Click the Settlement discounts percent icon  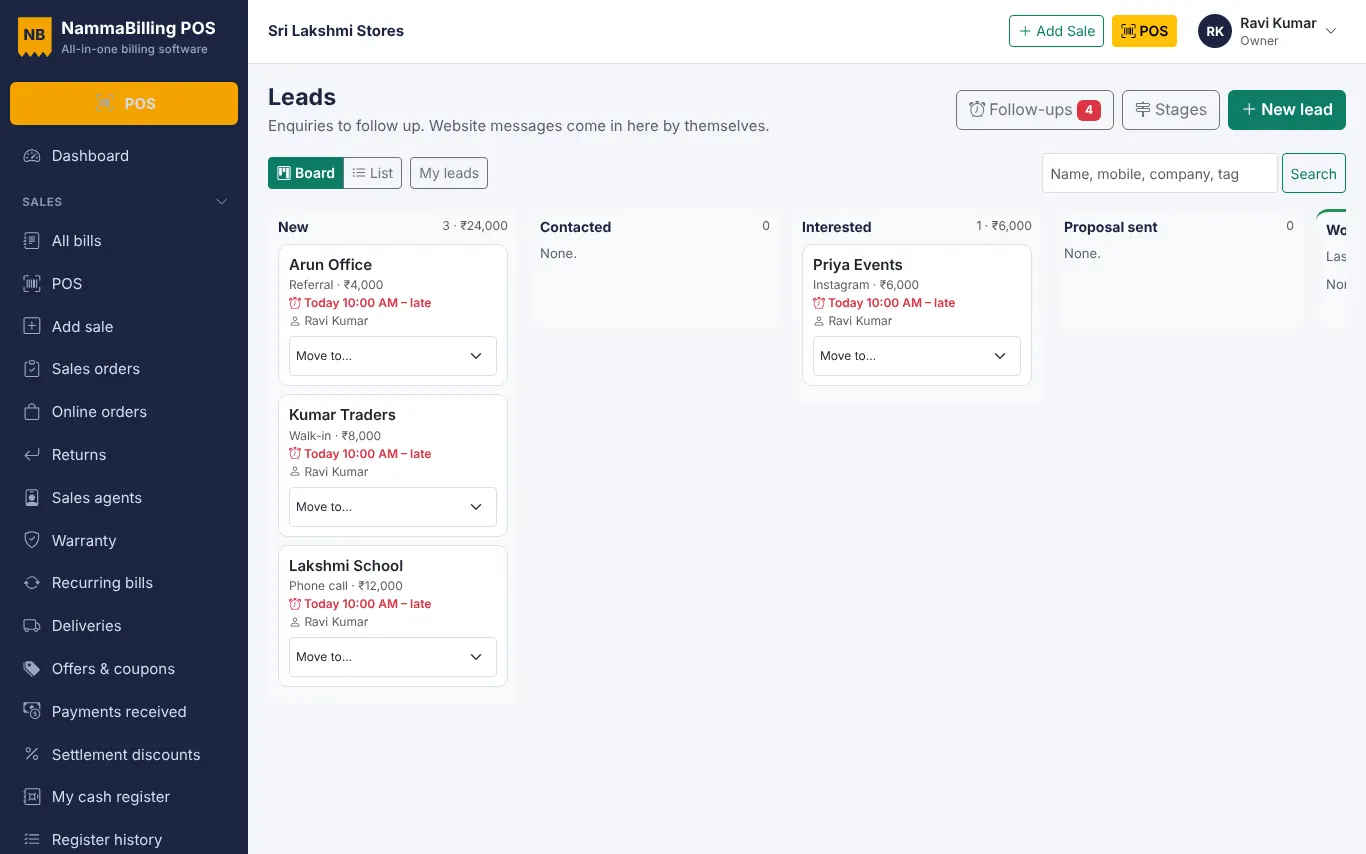coord(32,755)
